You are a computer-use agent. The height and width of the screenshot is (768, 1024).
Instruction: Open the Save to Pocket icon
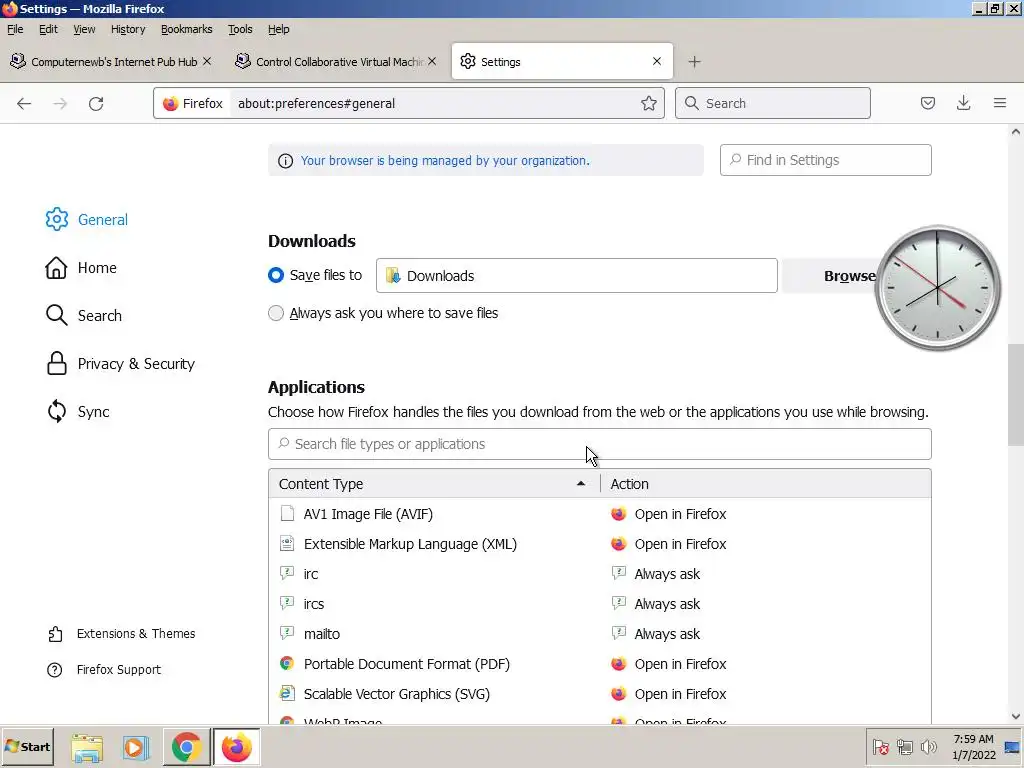(x=927, y=103)
